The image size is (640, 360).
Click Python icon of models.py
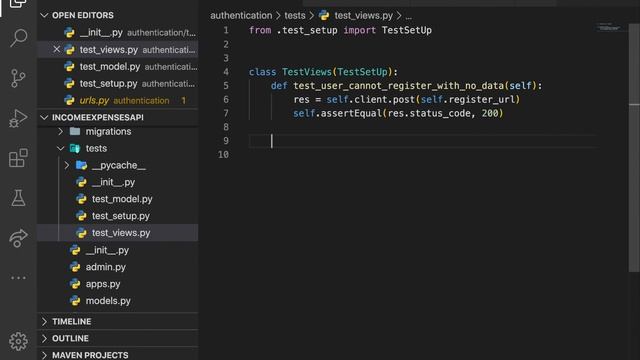tap(75, 301)
